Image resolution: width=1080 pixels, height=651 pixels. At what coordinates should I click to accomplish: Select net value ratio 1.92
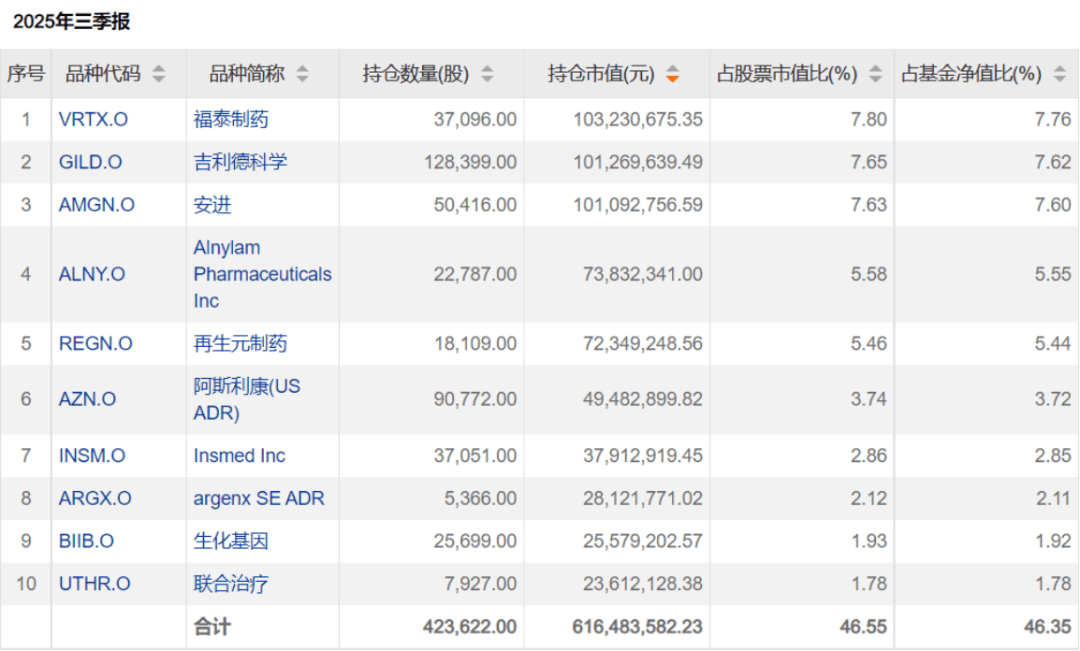click(1054, 541)
